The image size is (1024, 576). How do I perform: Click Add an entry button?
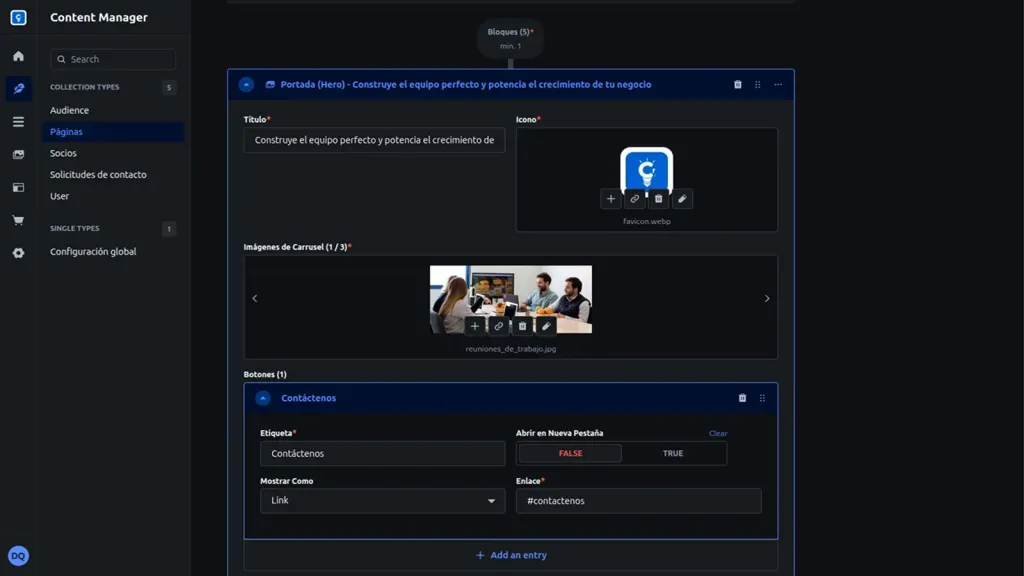tap(511, 555)
